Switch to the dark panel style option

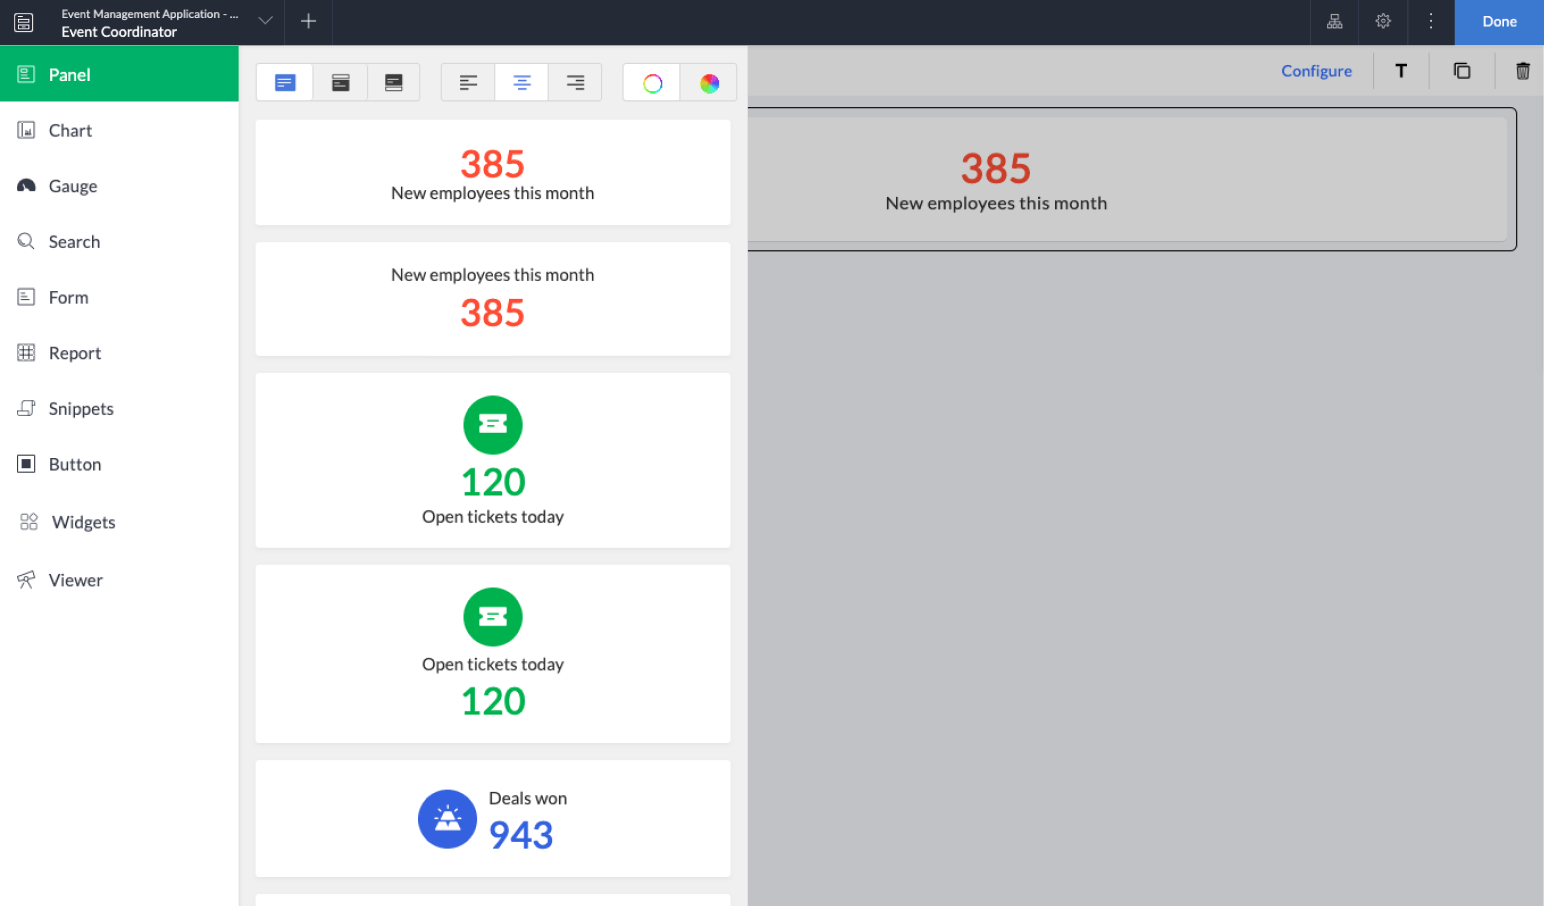[340, 82]
